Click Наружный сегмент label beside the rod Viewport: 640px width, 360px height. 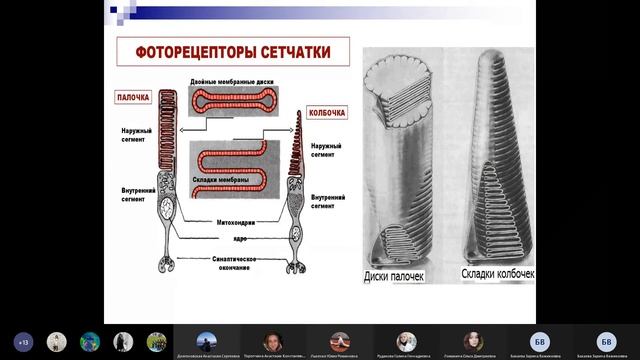click(136, 135)
